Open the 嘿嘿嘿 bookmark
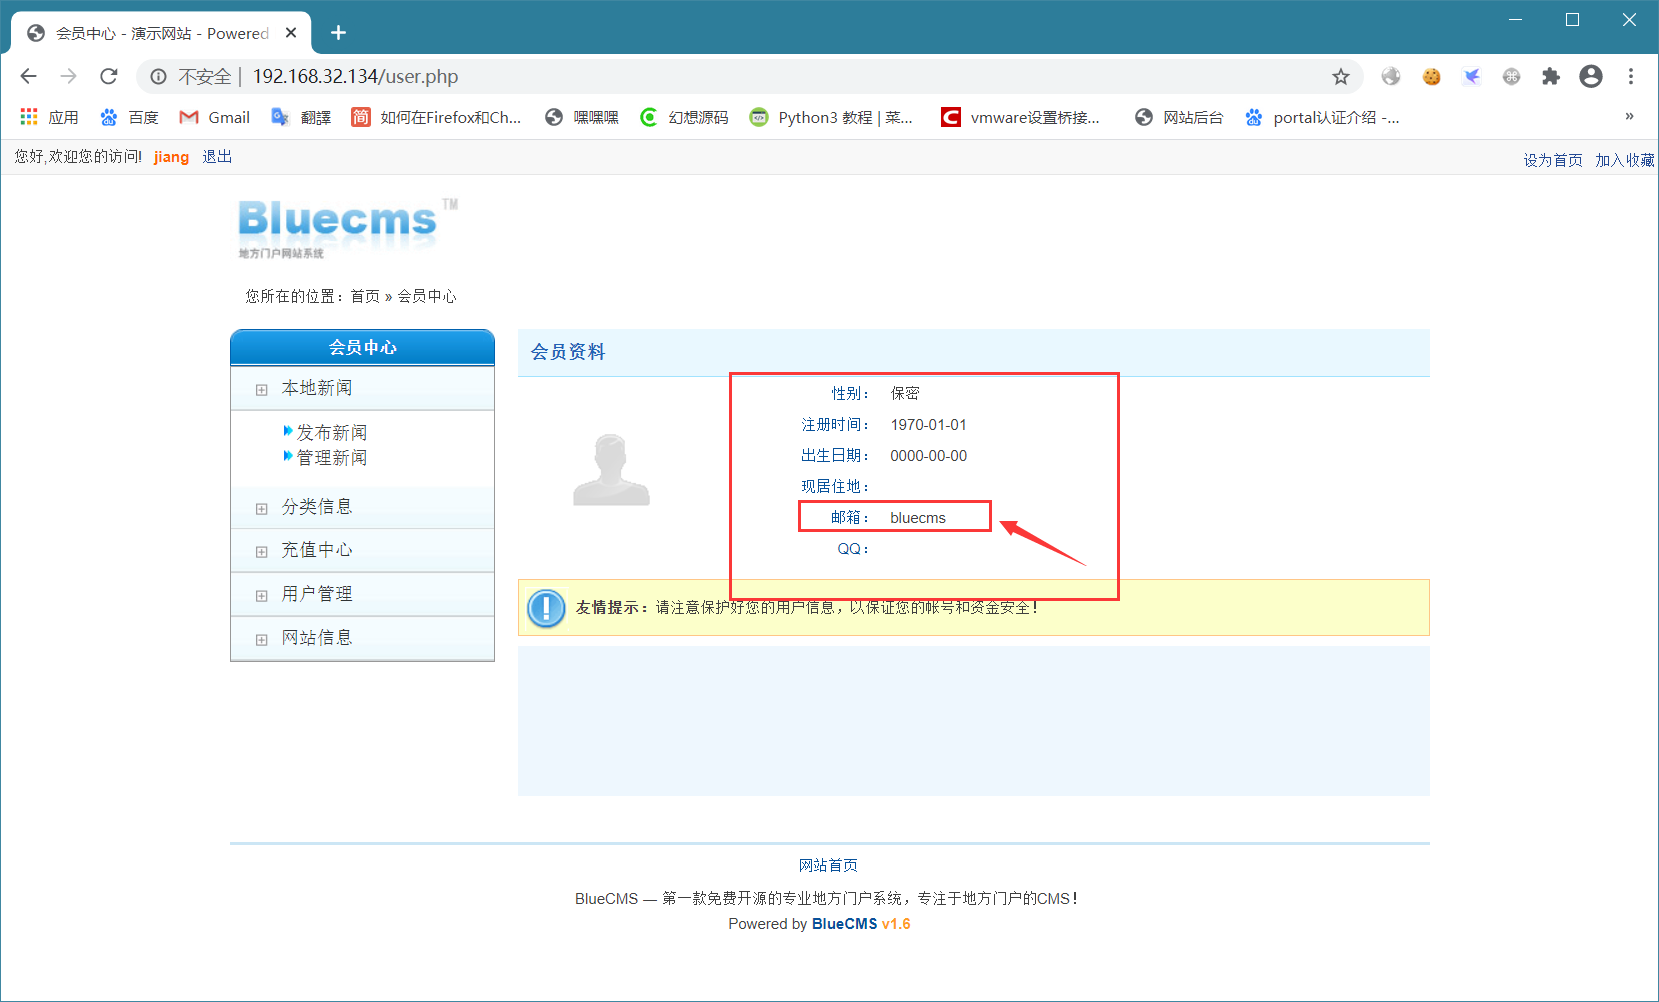This screenshot has width=1659, height=1002. pos(582,117)
